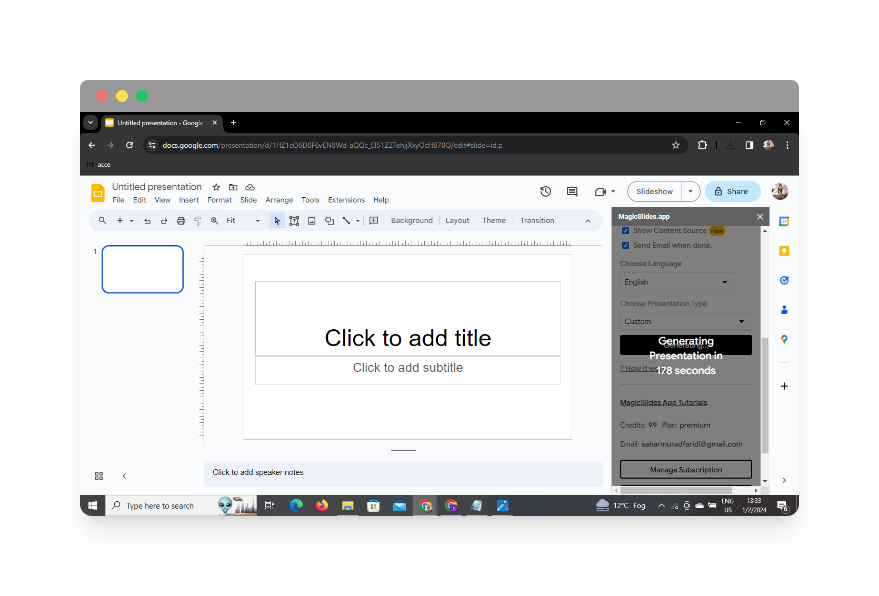
Task: Open the Arrange menu
Action: 279,200
